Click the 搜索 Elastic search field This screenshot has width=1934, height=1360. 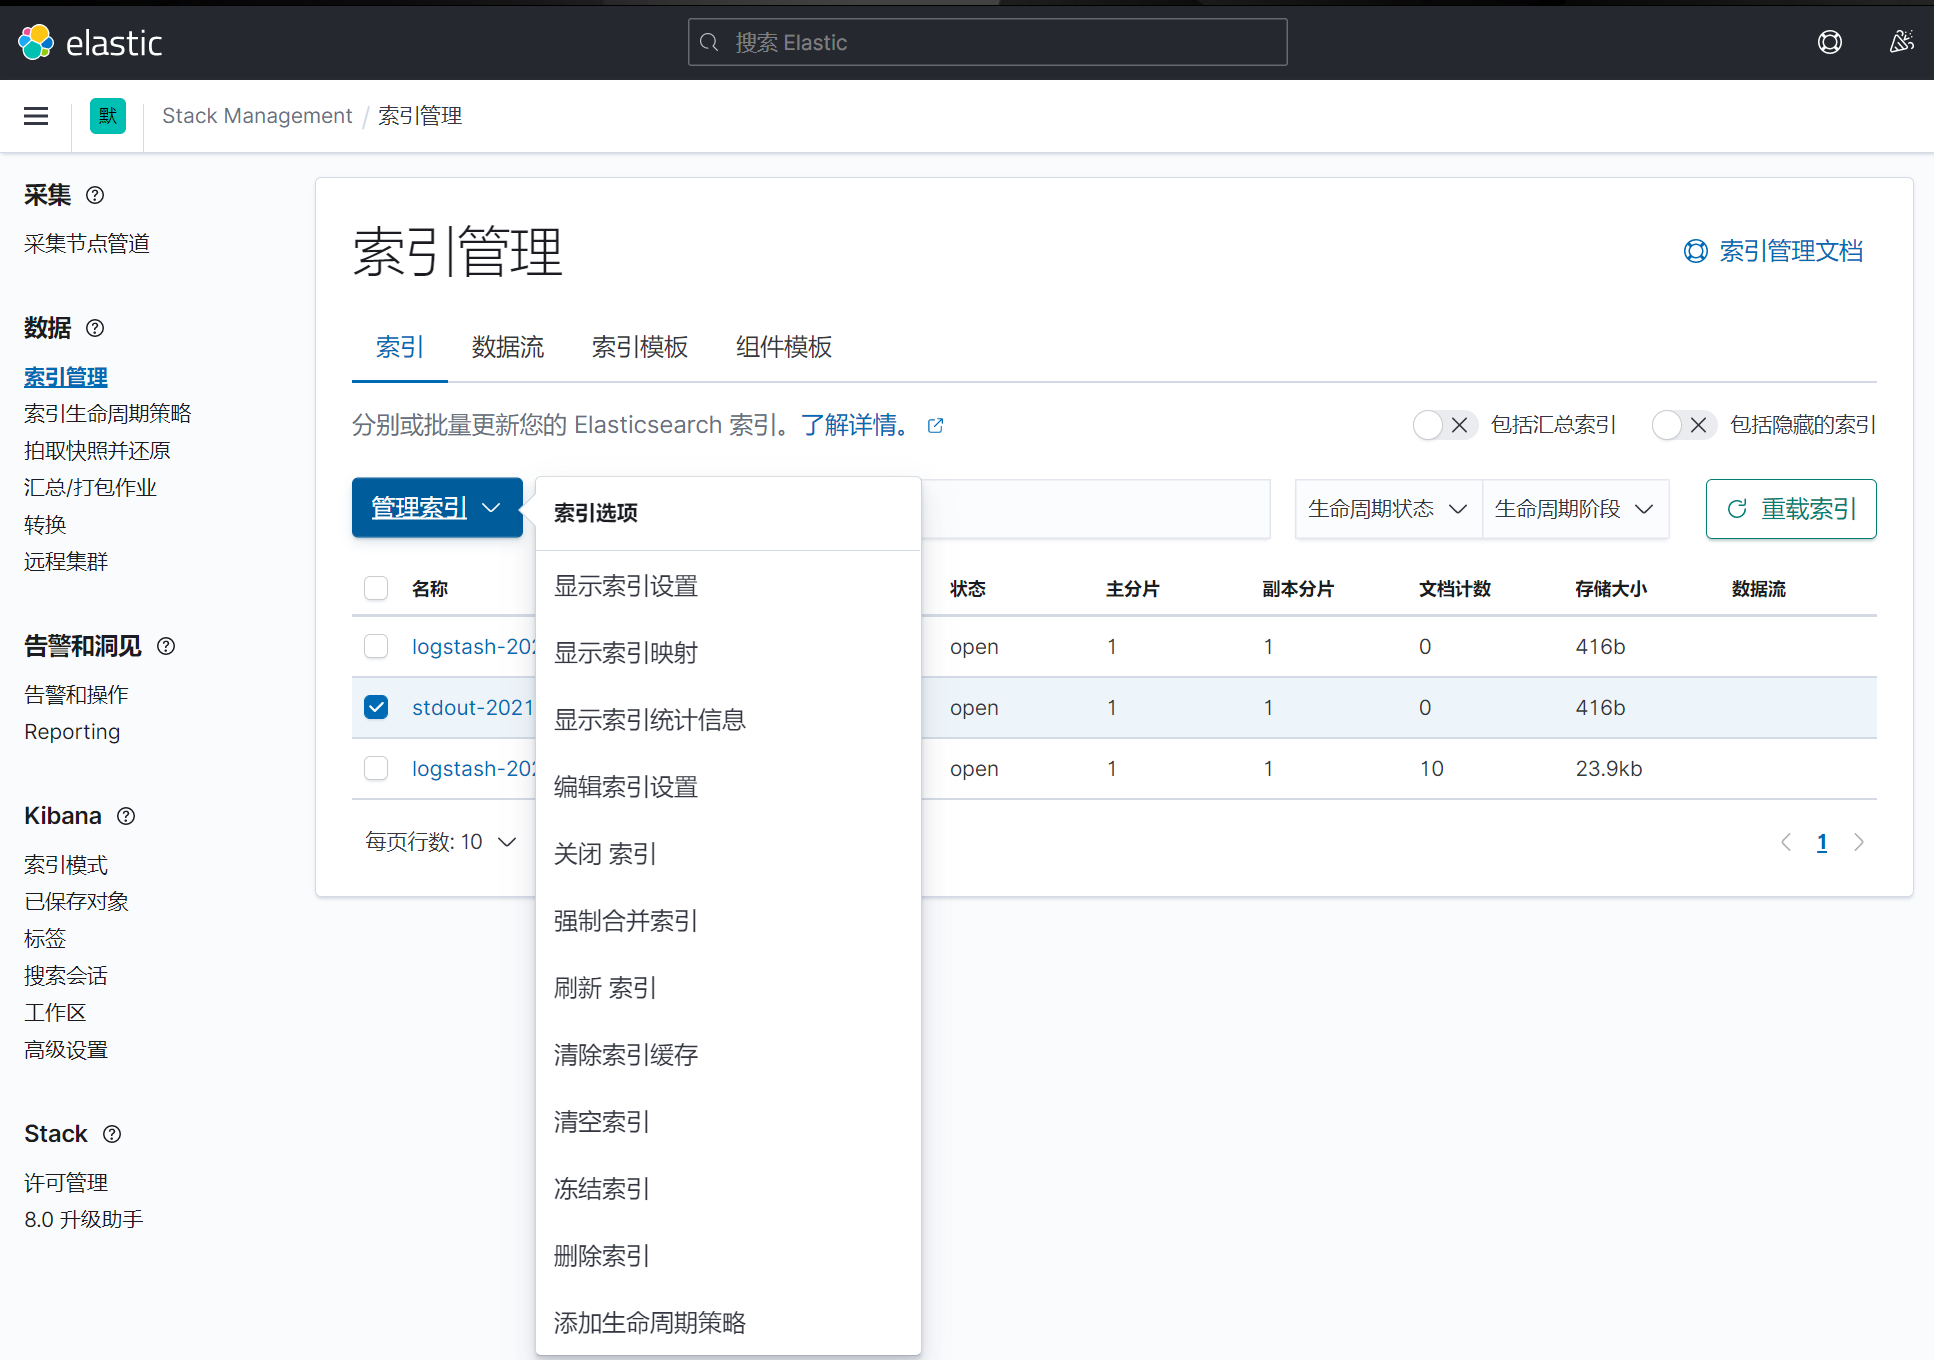click(988, 42)
